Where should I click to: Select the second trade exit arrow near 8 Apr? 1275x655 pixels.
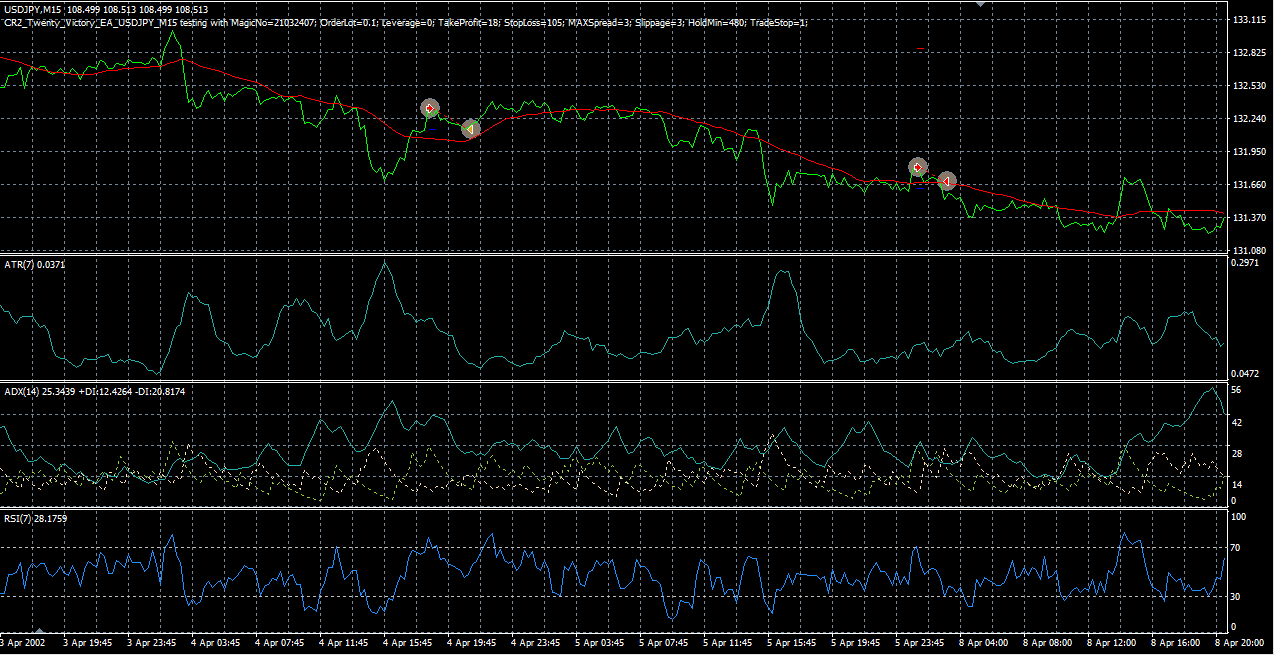[946, 181]
